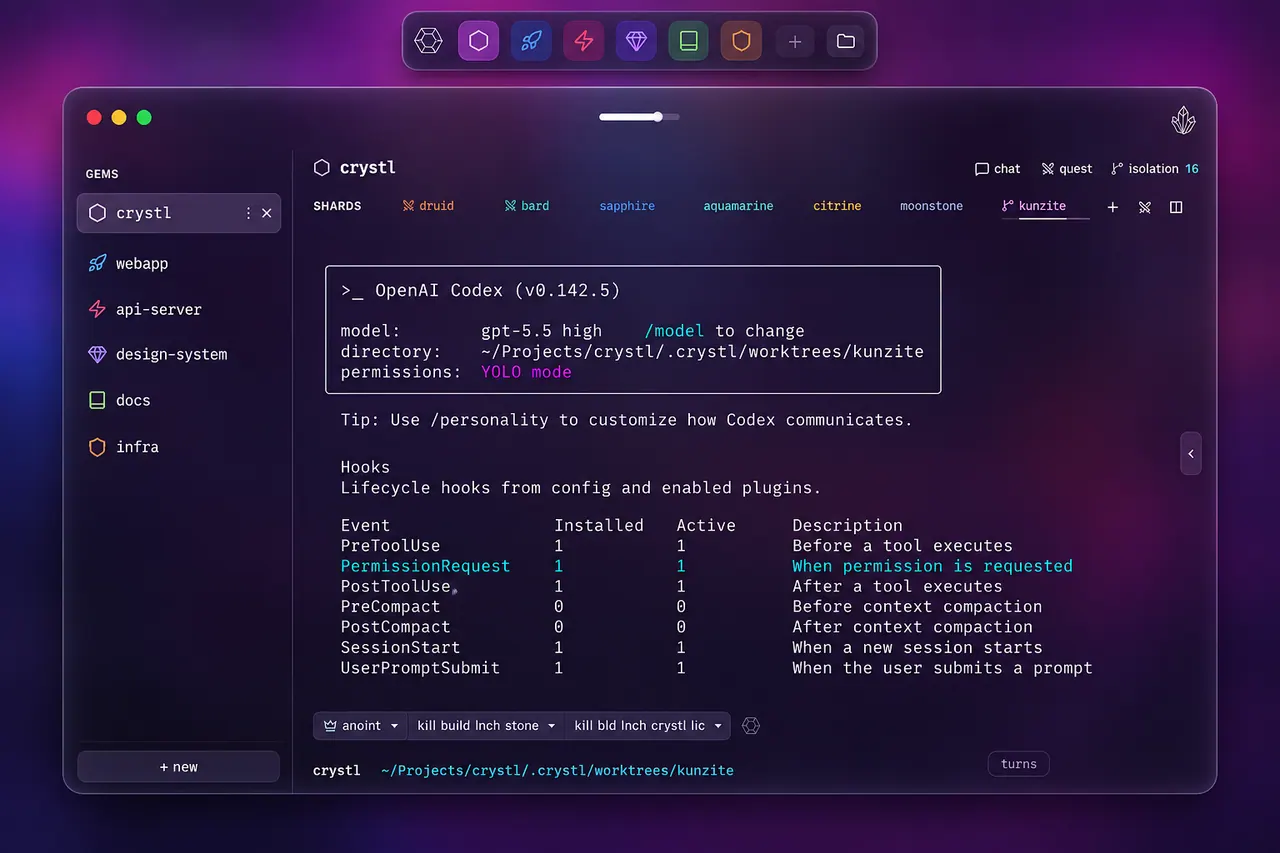Open the kebab menu on the crystl gem
Viewport: 1280px width, 853px height.
(x=248, y=213)
